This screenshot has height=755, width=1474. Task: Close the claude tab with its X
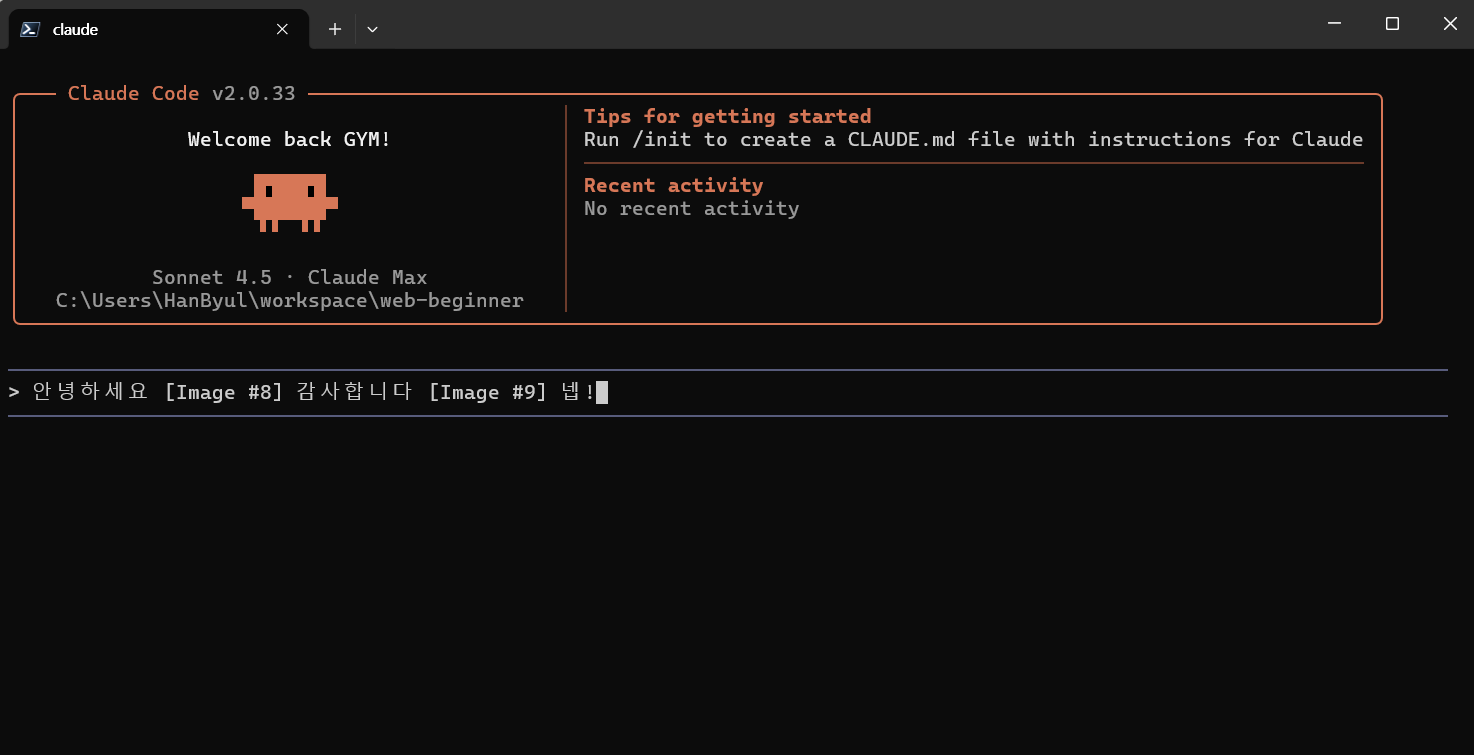(282, 29)
